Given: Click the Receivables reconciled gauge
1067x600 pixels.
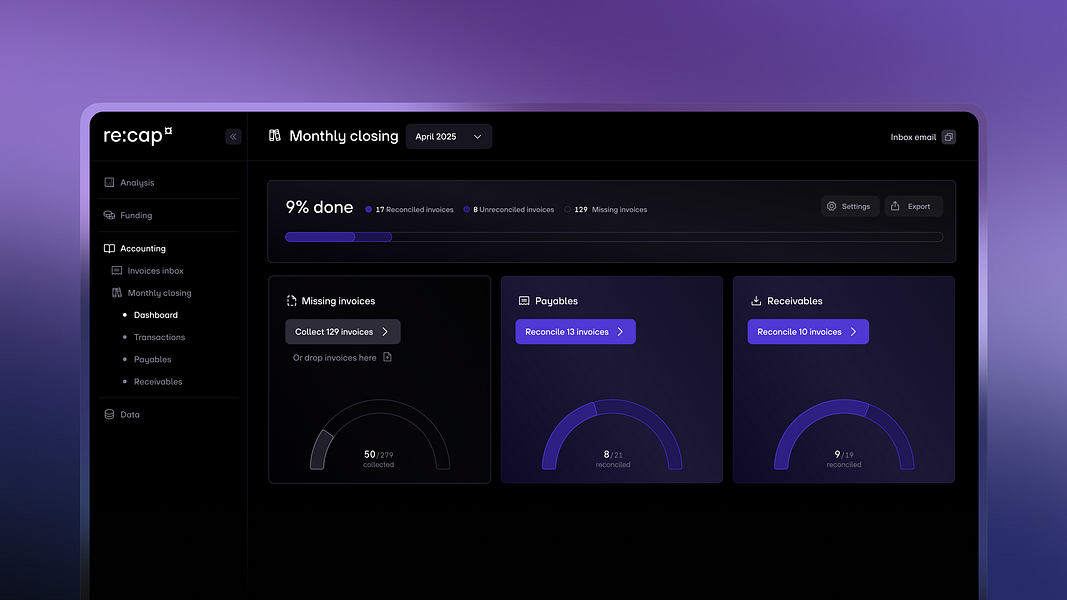Looking at the screenshot, I should point(844,434).
